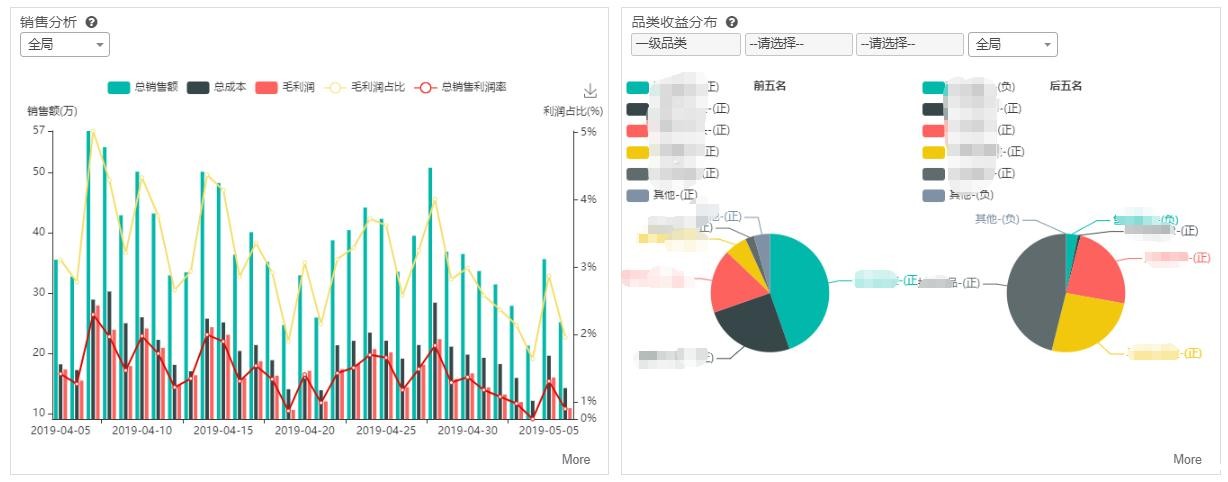Image resolution: width=1228 pixels, height=482 pixels.
Task: Open the 全局 dropdown in category revenue panel
Action: (x=1012, y=45)
